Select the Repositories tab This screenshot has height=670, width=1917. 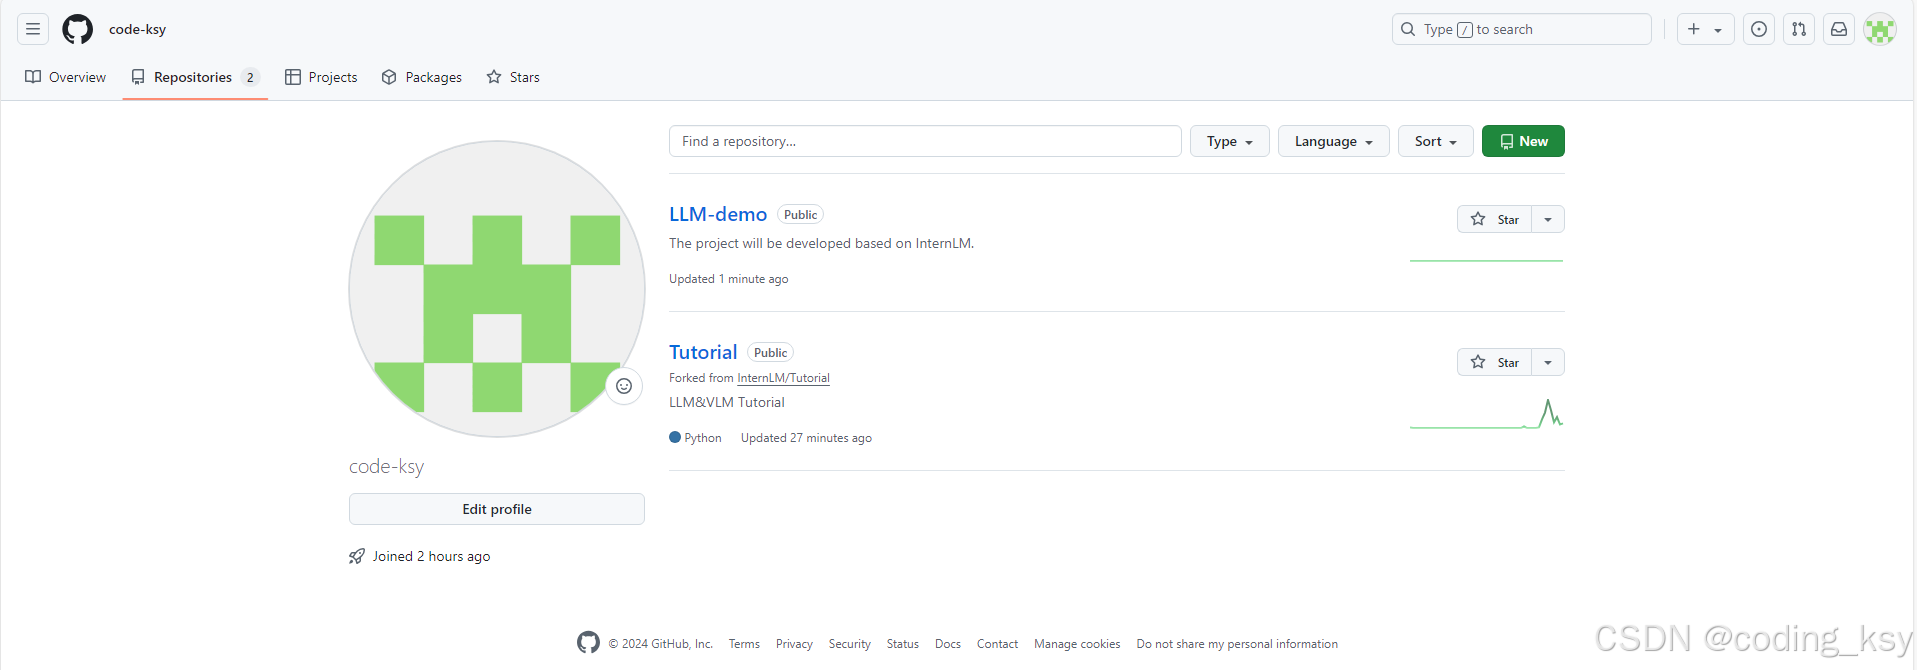tap(195, 77)
